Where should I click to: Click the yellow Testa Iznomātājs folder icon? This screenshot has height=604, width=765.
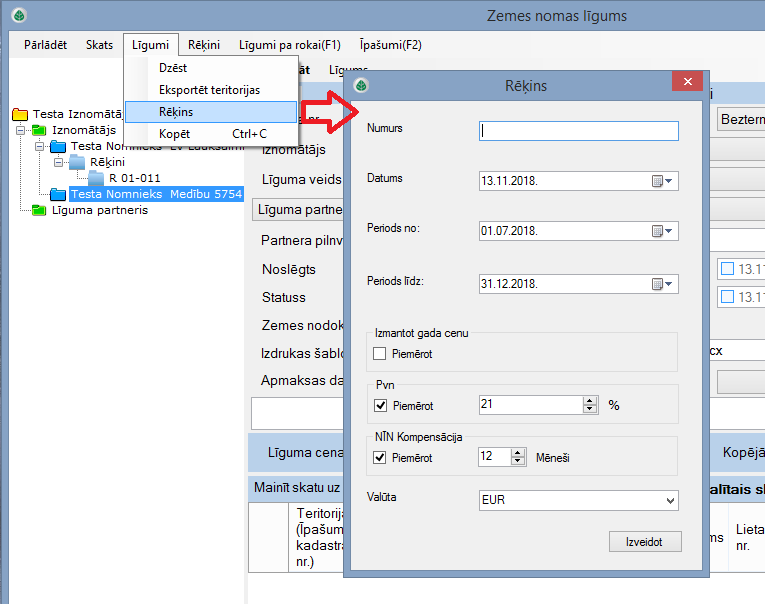pos(21,114)
